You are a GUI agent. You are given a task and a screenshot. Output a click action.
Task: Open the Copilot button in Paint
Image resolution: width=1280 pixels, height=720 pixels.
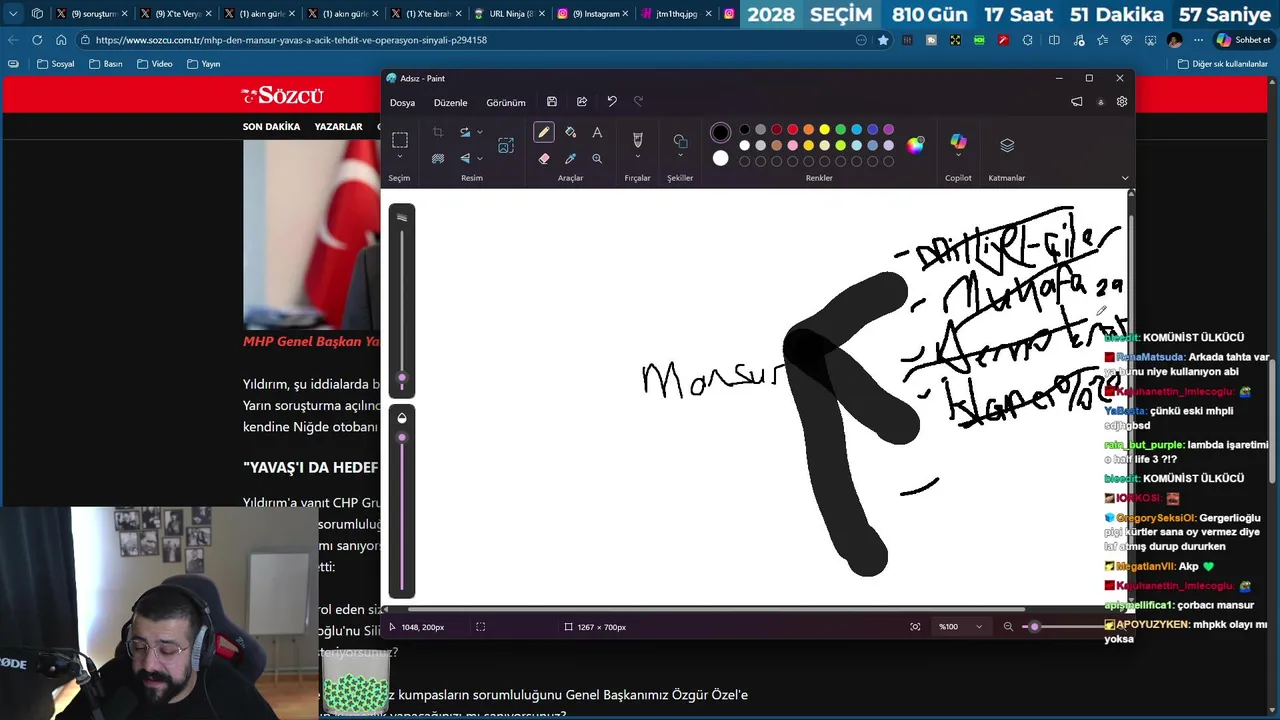click(958, 143)
